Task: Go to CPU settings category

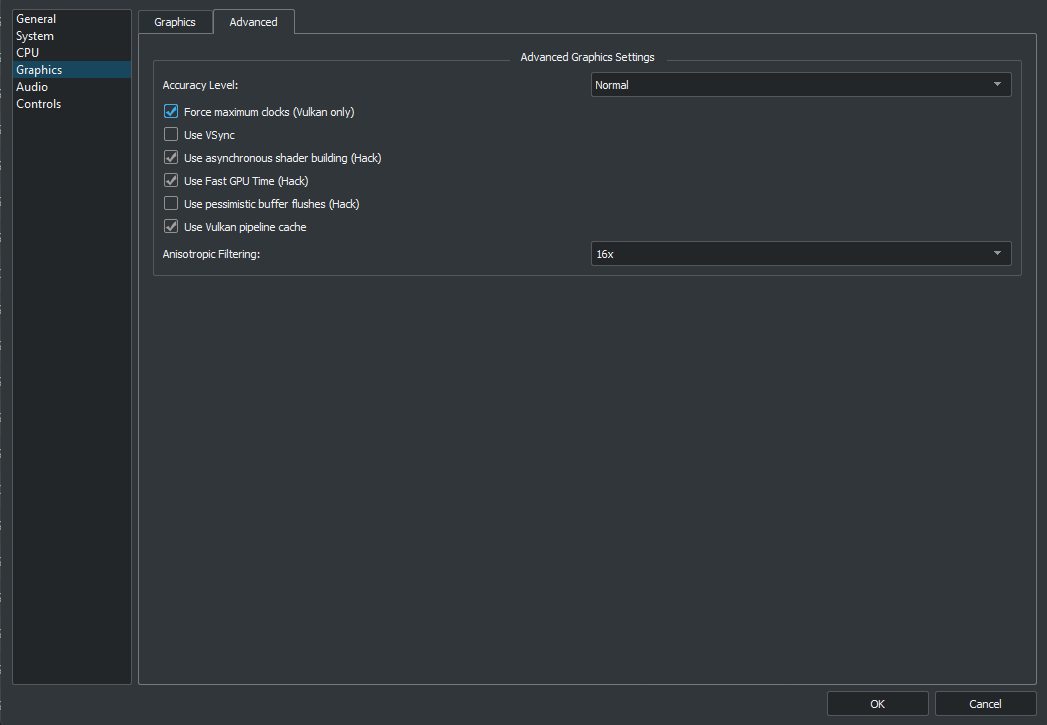Action: click(x=28, y=53)
